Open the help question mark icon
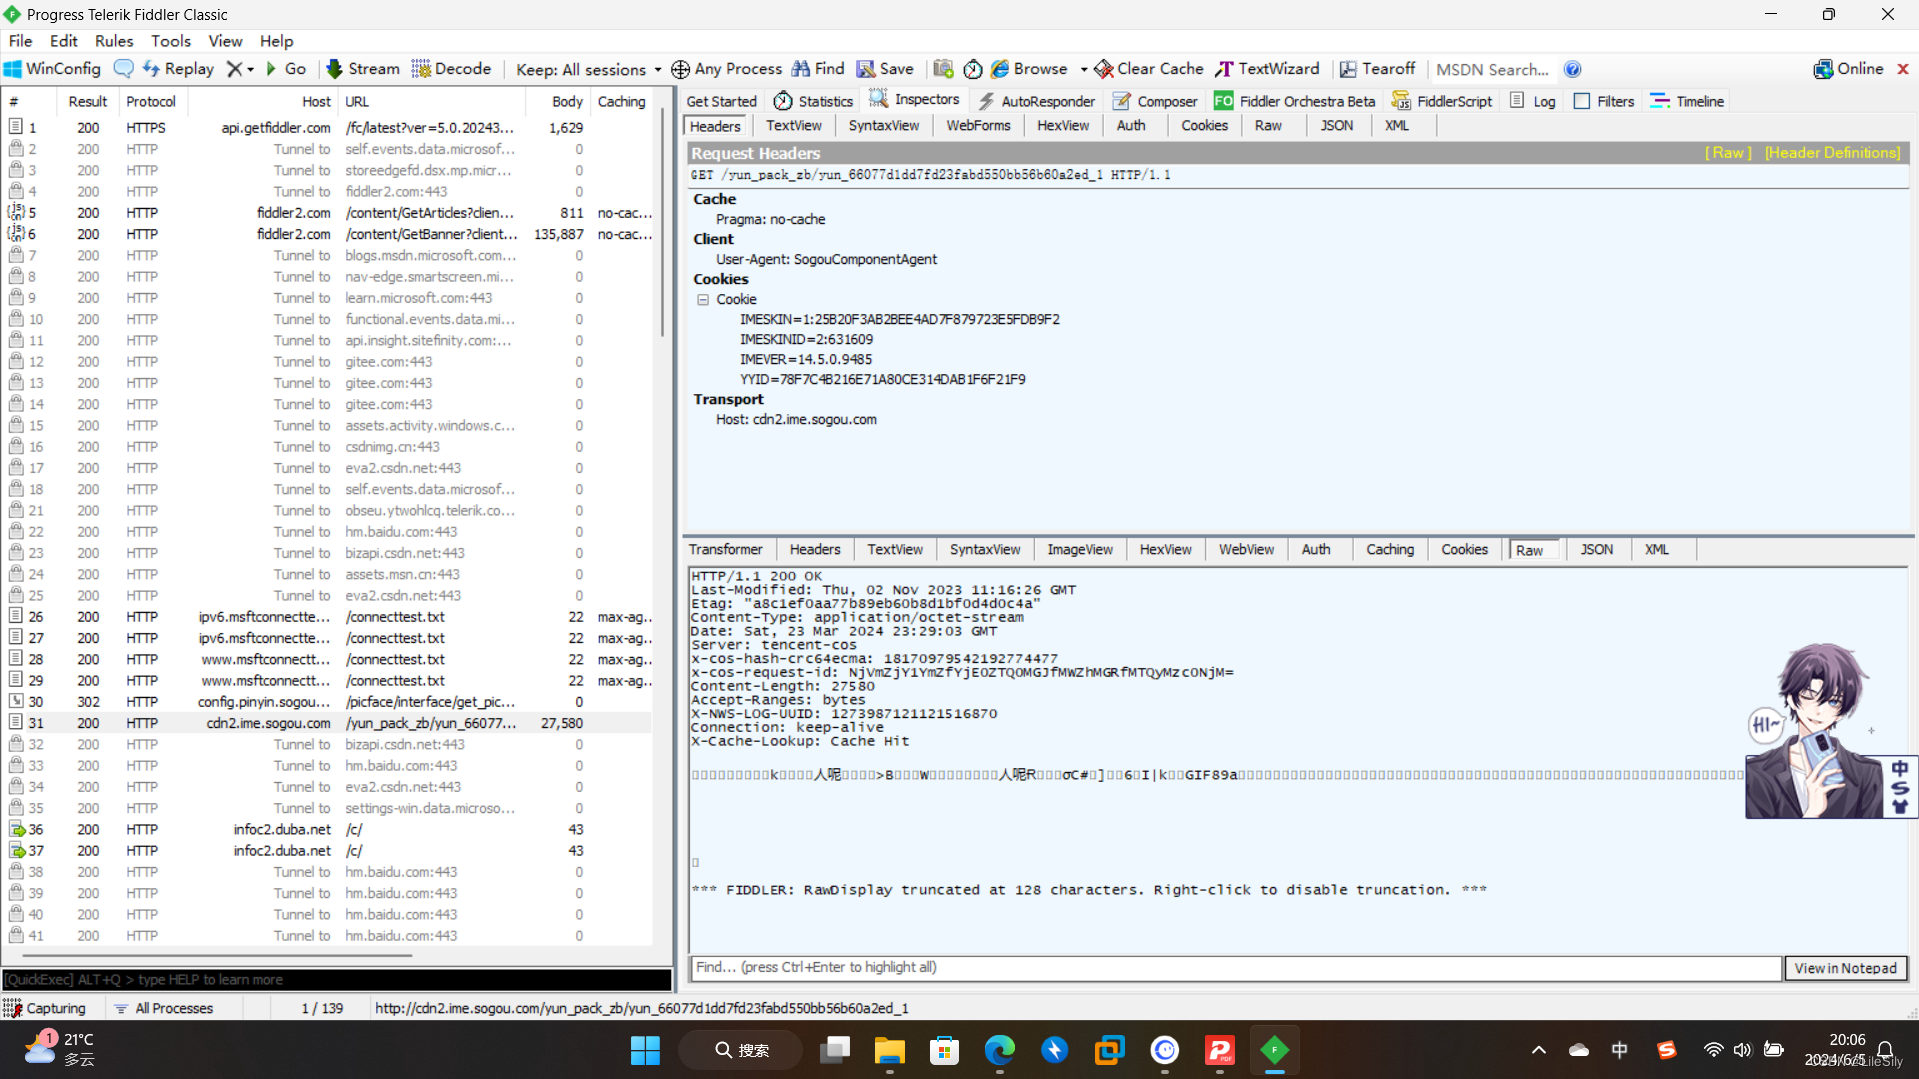This screenshot has width=1919, height=1079. coord(1572,69)
